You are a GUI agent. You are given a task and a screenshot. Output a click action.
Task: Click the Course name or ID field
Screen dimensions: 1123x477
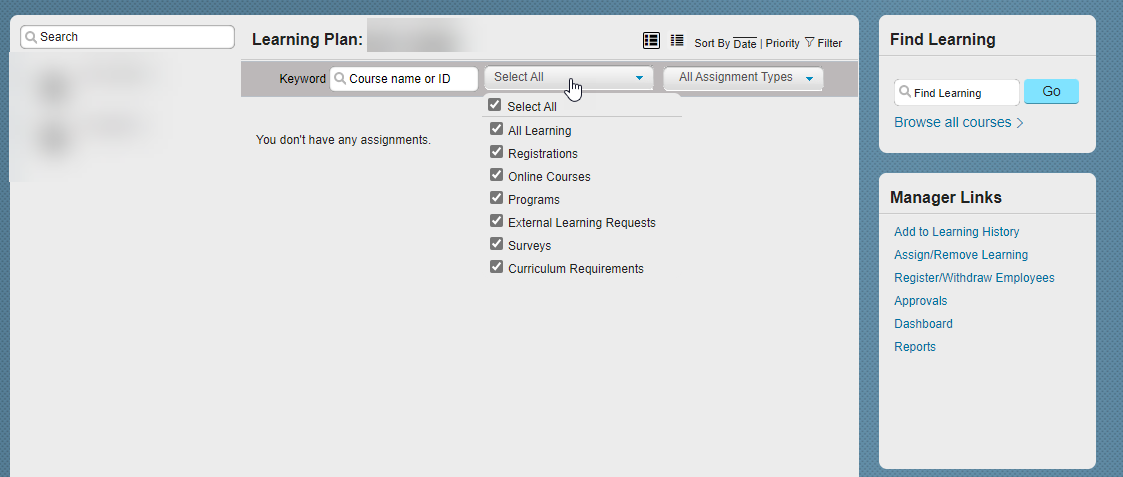click(x=405, y=79)
